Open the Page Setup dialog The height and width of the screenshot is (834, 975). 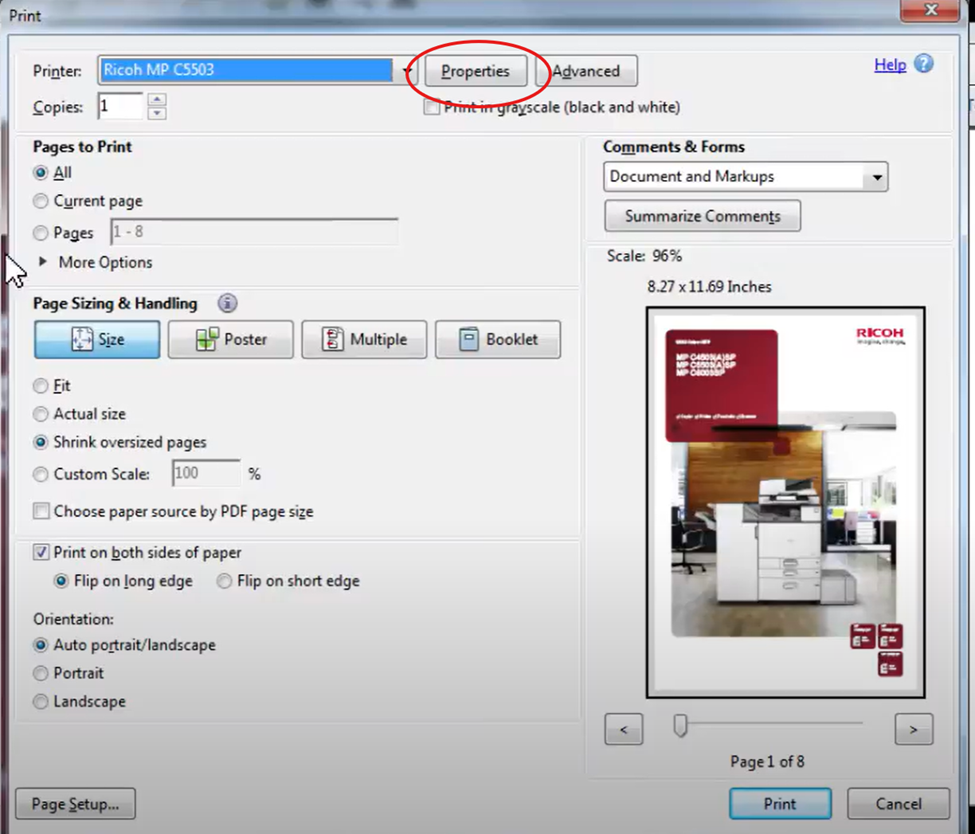[x=75, y=804]
